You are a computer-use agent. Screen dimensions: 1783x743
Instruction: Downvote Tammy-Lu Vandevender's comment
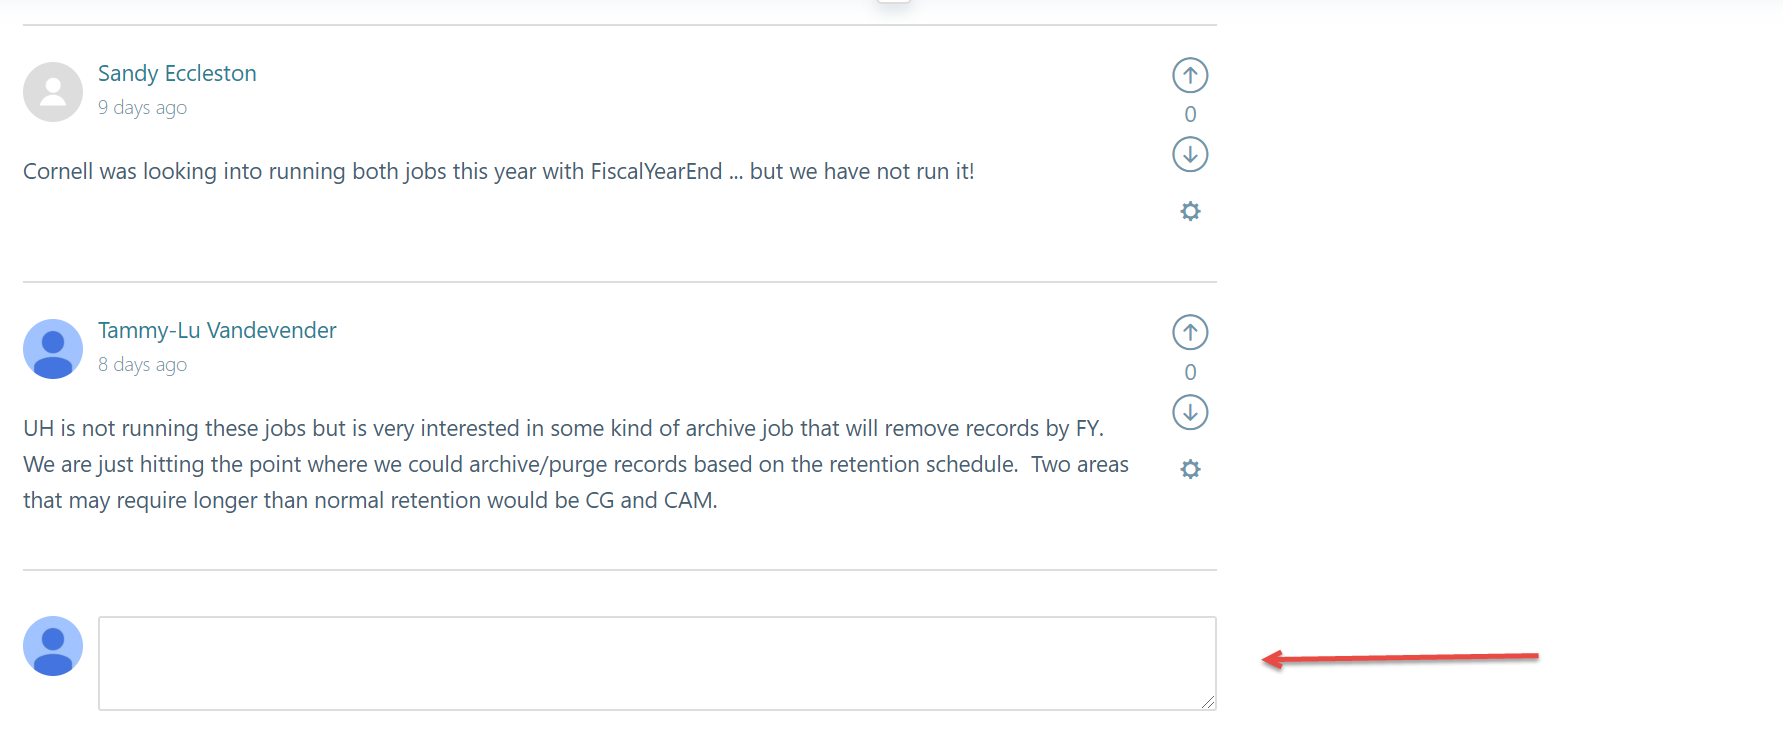click(1190, 412)
